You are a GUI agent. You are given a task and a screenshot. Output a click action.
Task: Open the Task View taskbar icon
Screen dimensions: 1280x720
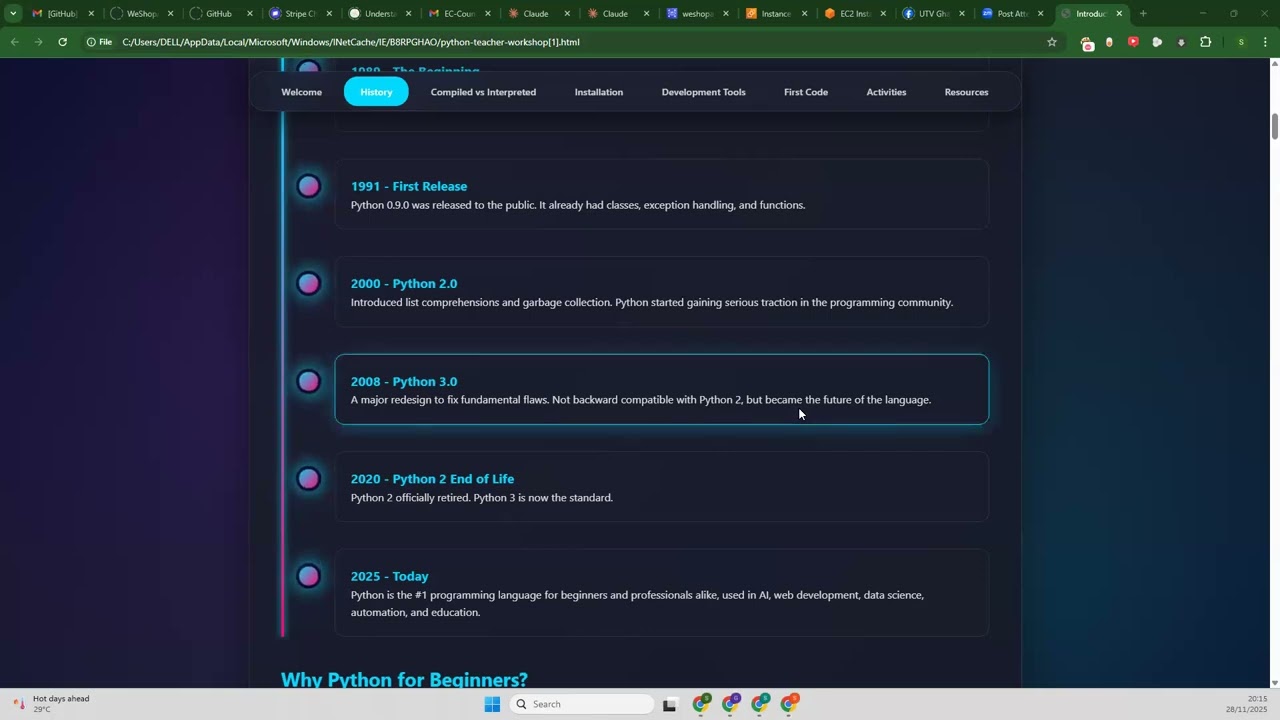click(x=670, y=704)
